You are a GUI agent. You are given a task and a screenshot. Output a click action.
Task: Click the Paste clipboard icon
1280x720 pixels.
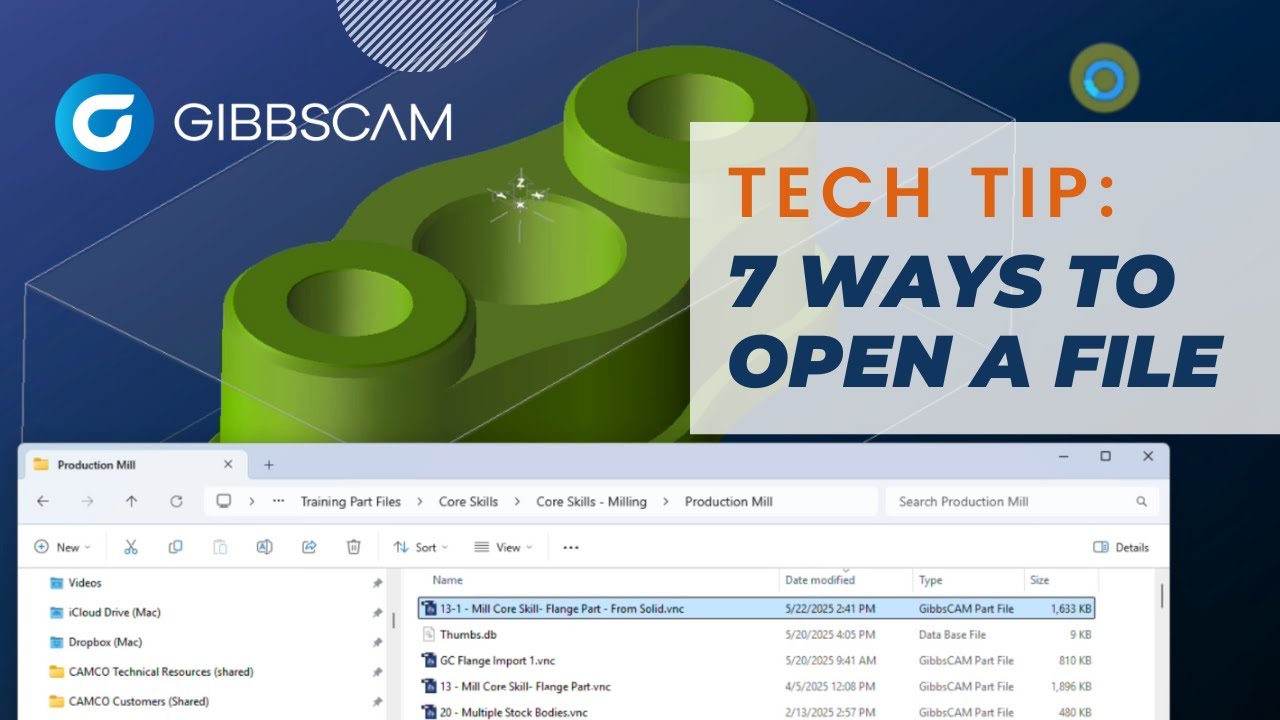[x=220, y=547]
